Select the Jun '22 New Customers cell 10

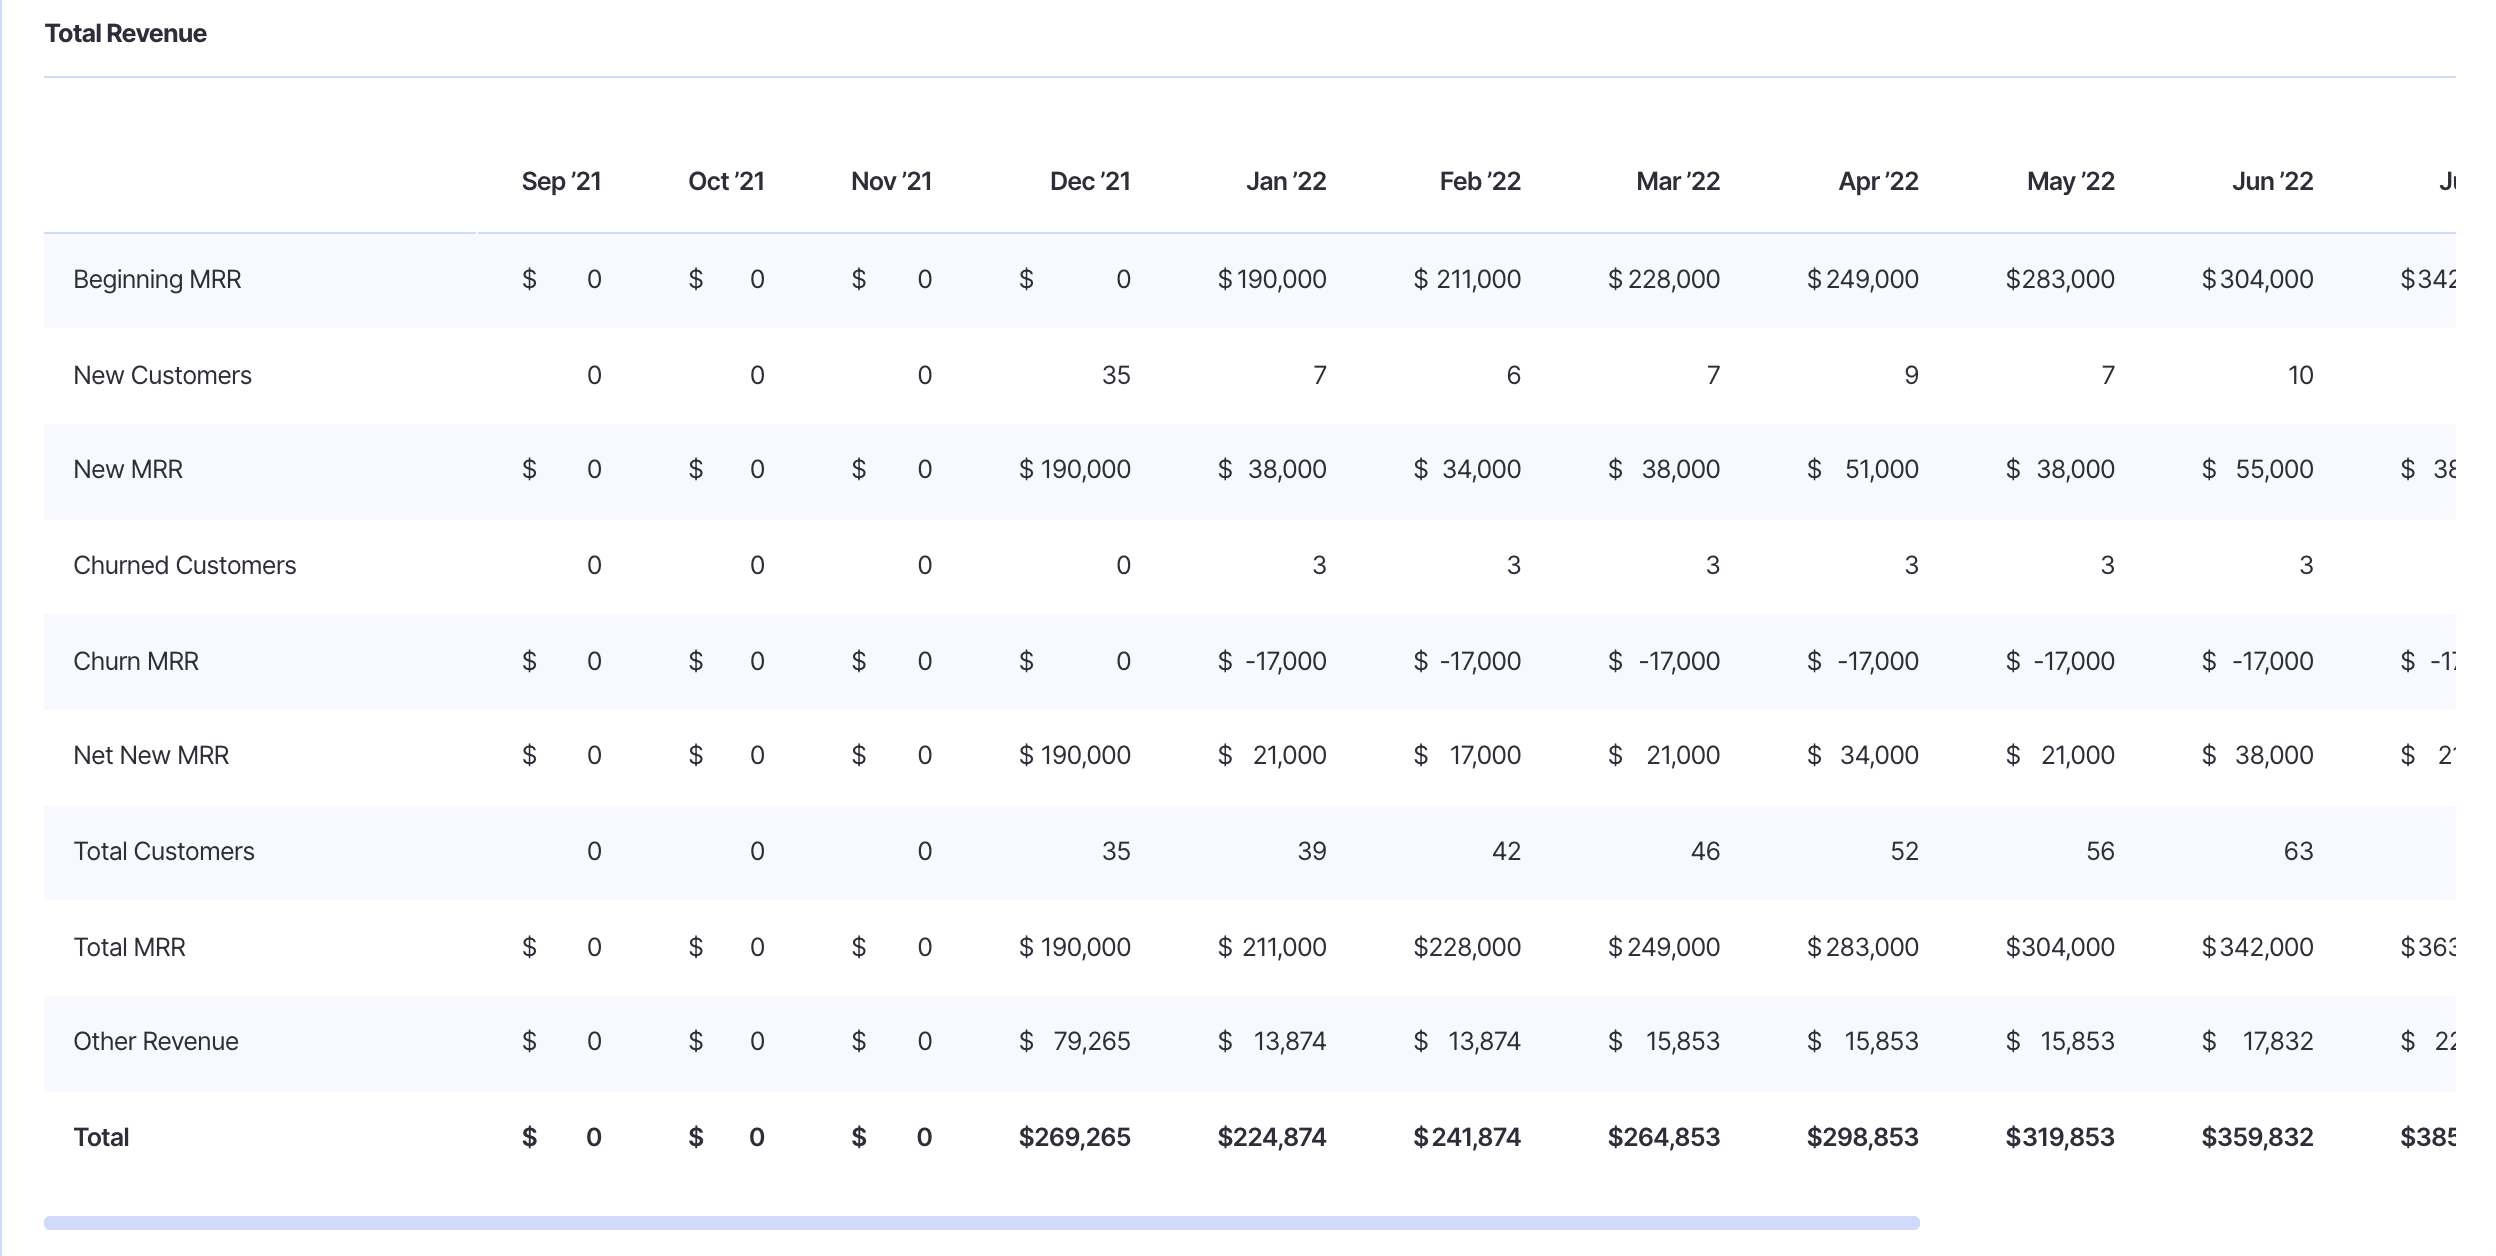click(2300, 376)
